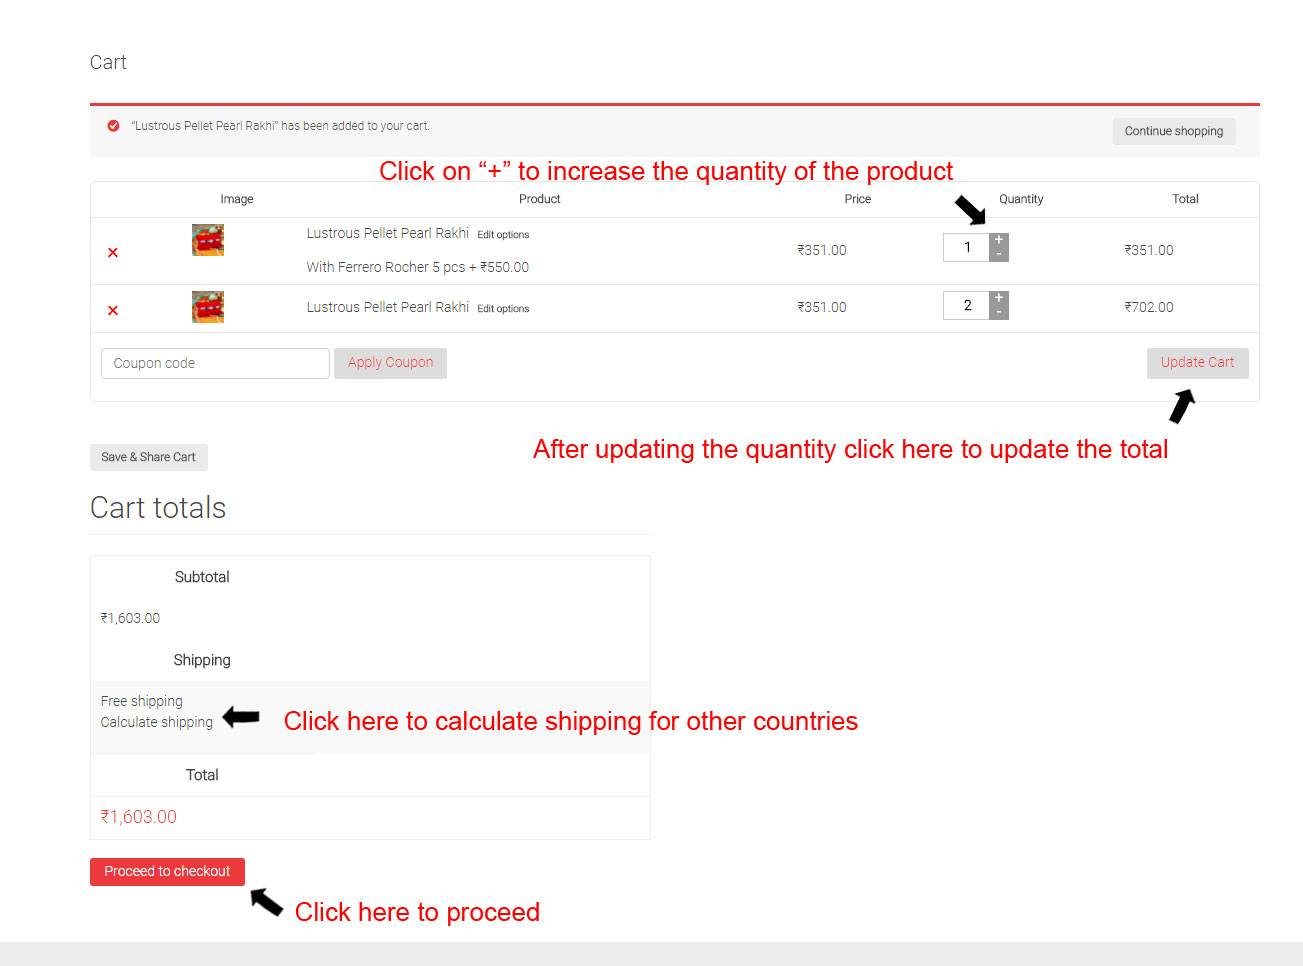Image resolution: width=1303 pixels, height=966 pixels.
Task: Remove the ₹702.00 Rakhi item from cart
Action: (113, 311)
